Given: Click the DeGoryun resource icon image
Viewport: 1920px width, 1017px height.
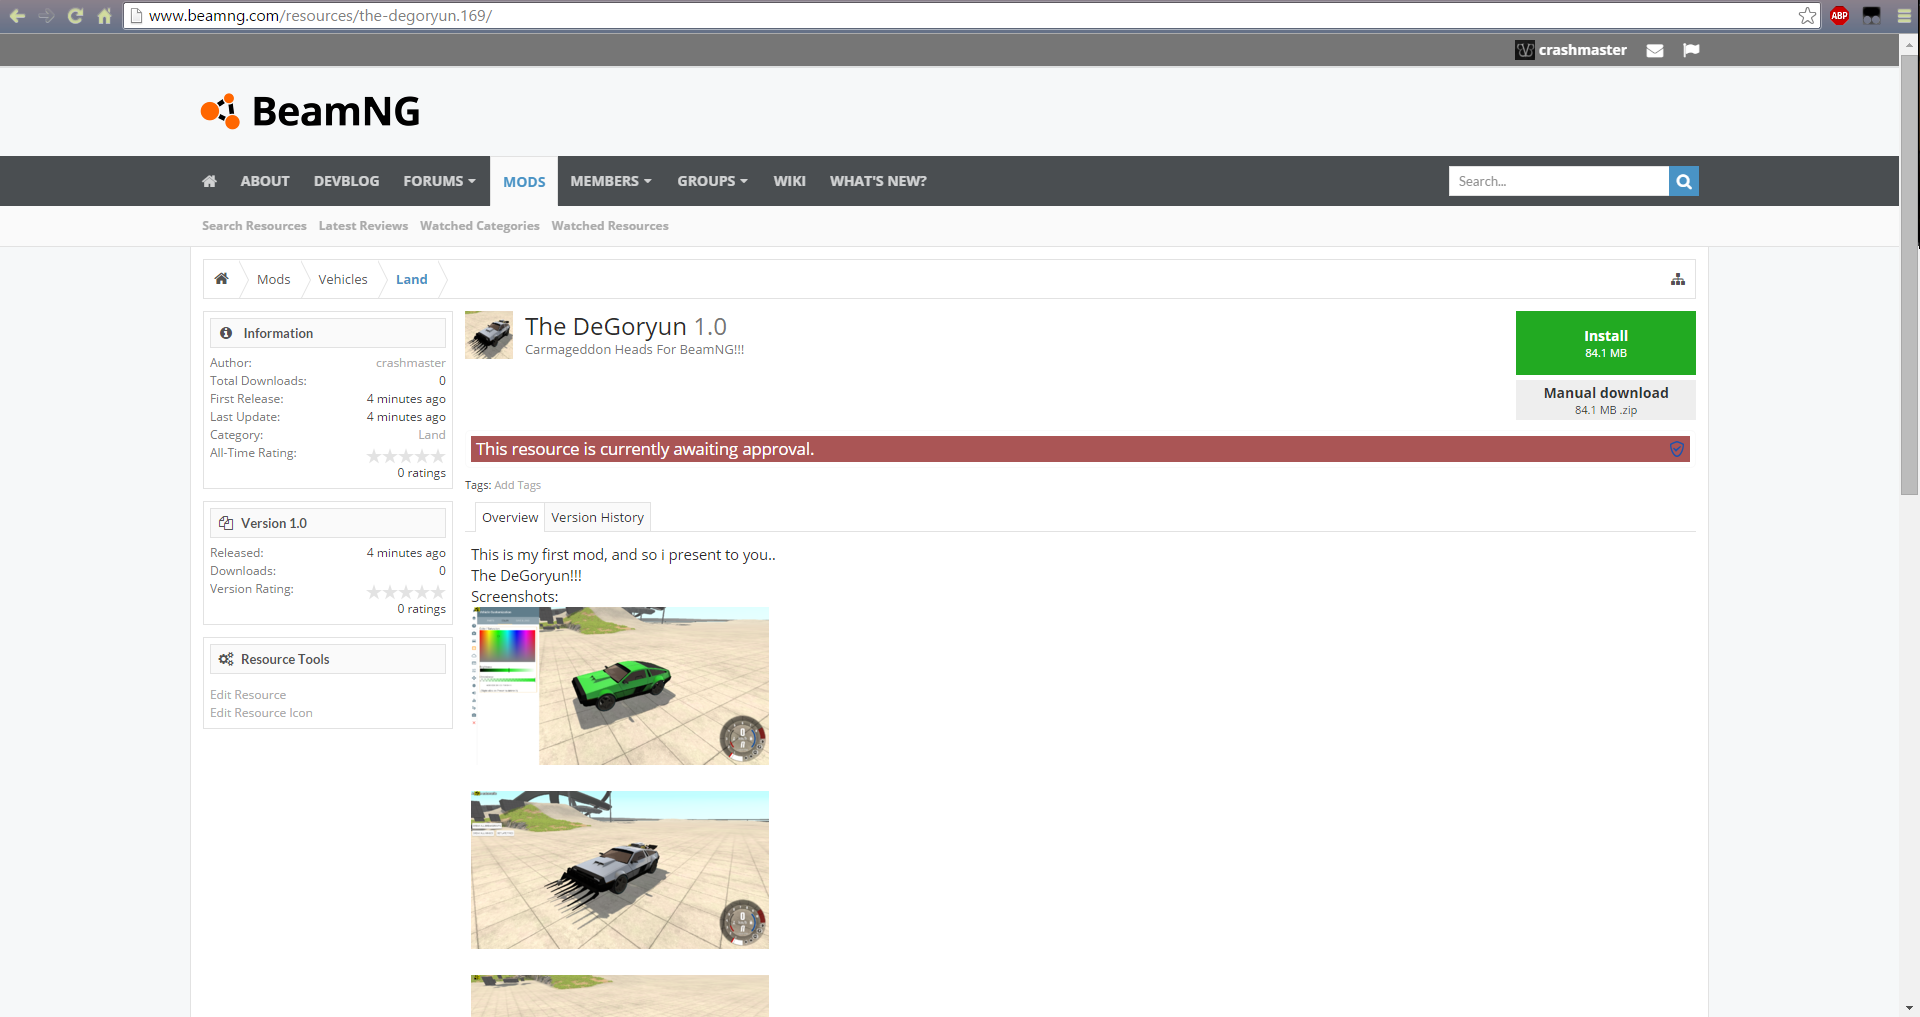Looking at the screenshot, I should pos(489,335).
